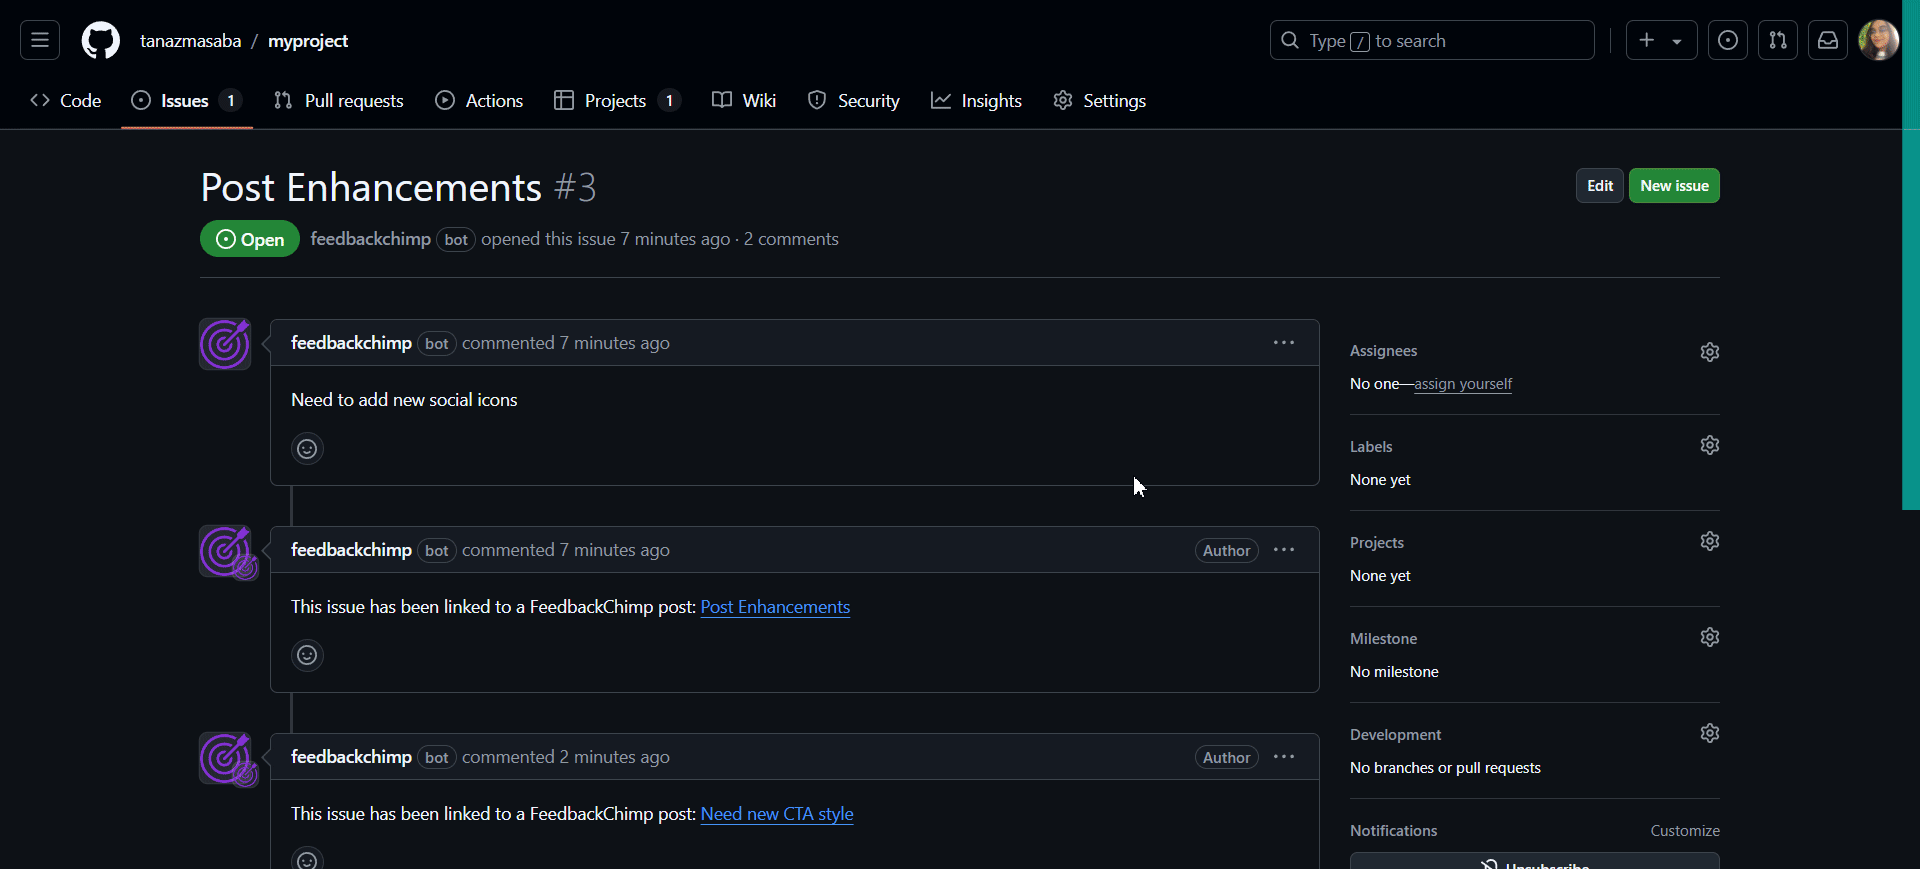Open the Post Enhancements FeedbackChimp link

[x=775, y=607]
